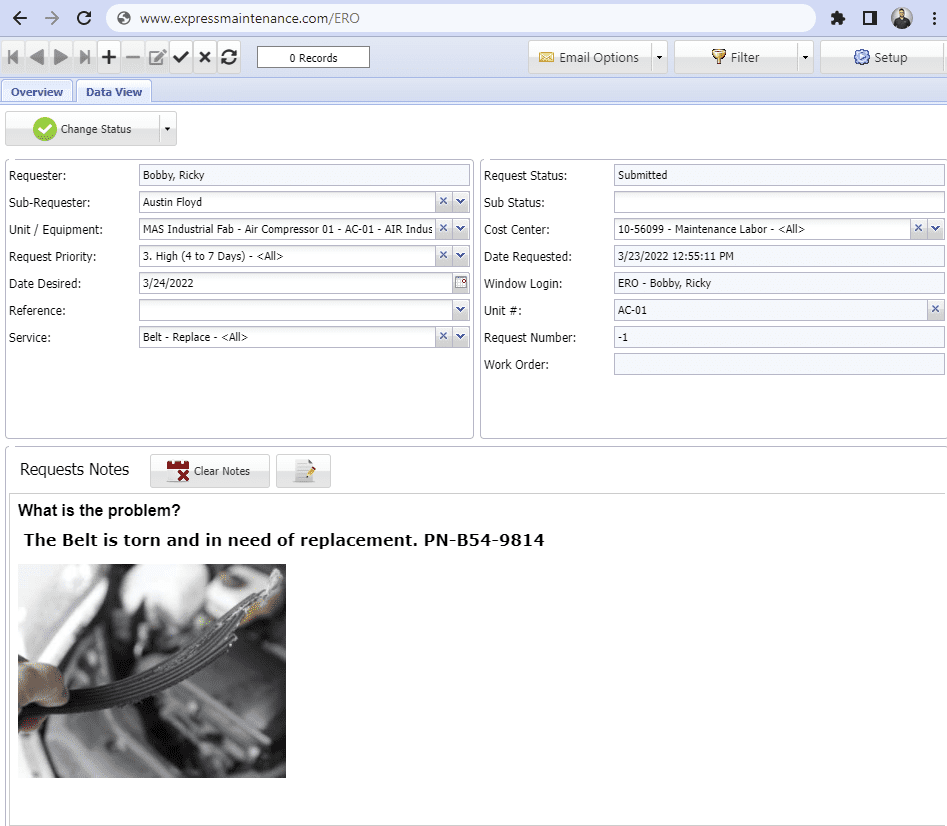
Task: Click the note text mentioning PN-B54-9814
Action: (284, 540)
